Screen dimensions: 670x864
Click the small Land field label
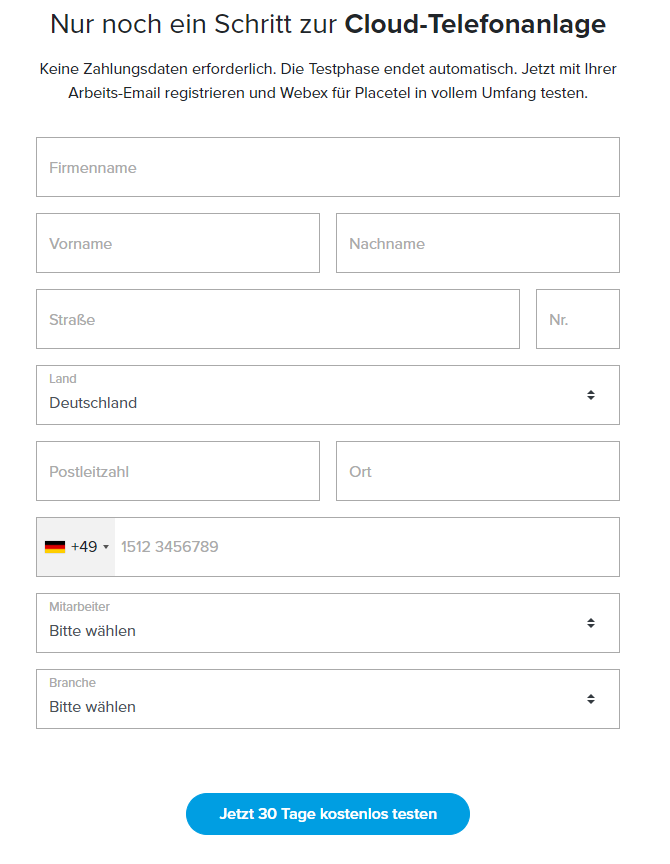63,379
